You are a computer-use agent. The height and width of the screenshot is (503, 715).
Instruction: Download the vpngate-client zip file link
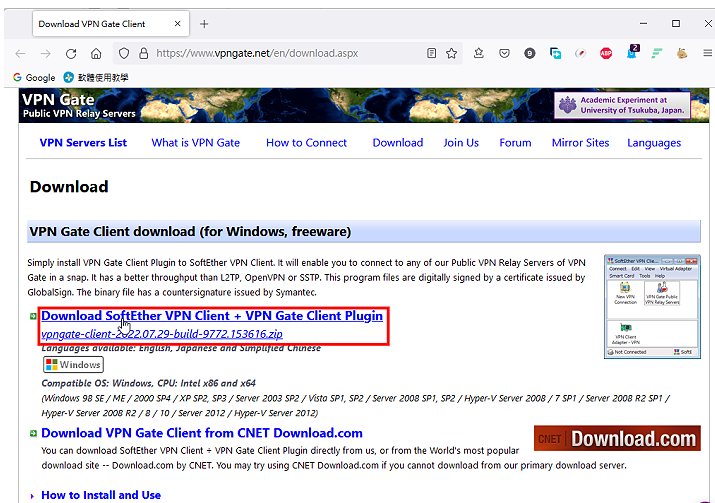(x=162, y=334)
